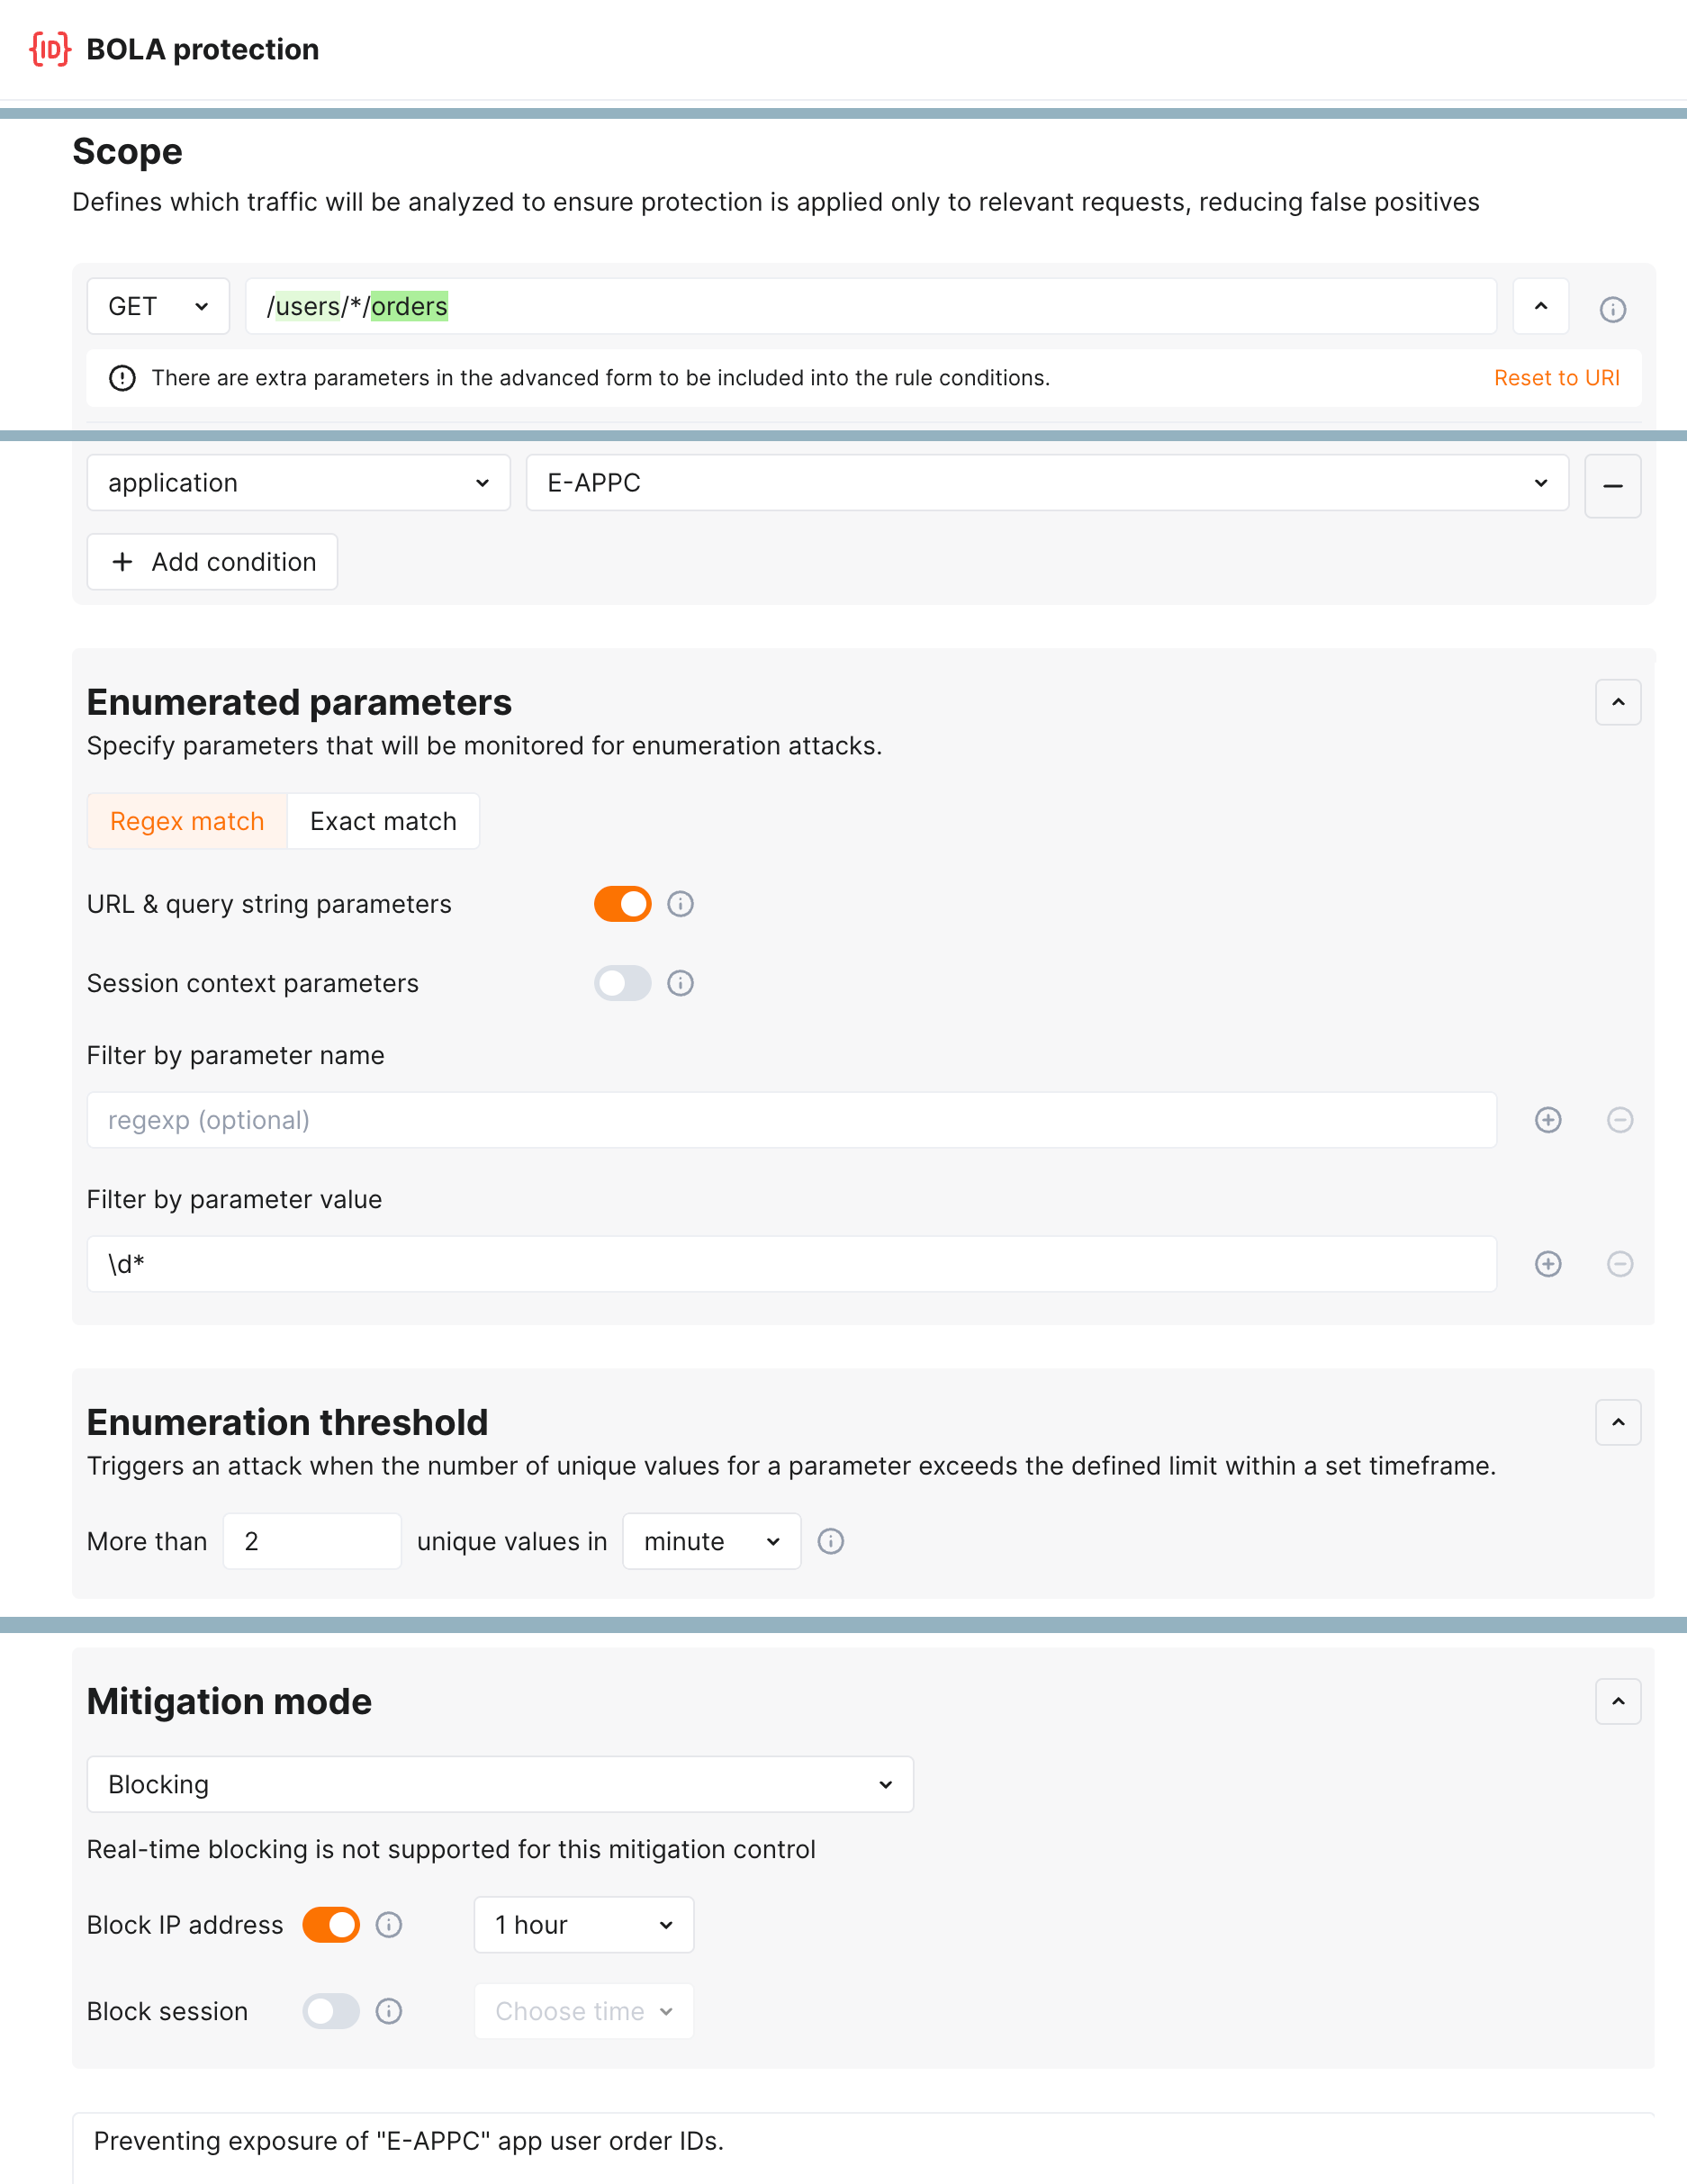Viewport: 1687px width, 2184px height.
Task: Enable Session context parameters
Action: point(622,983)
